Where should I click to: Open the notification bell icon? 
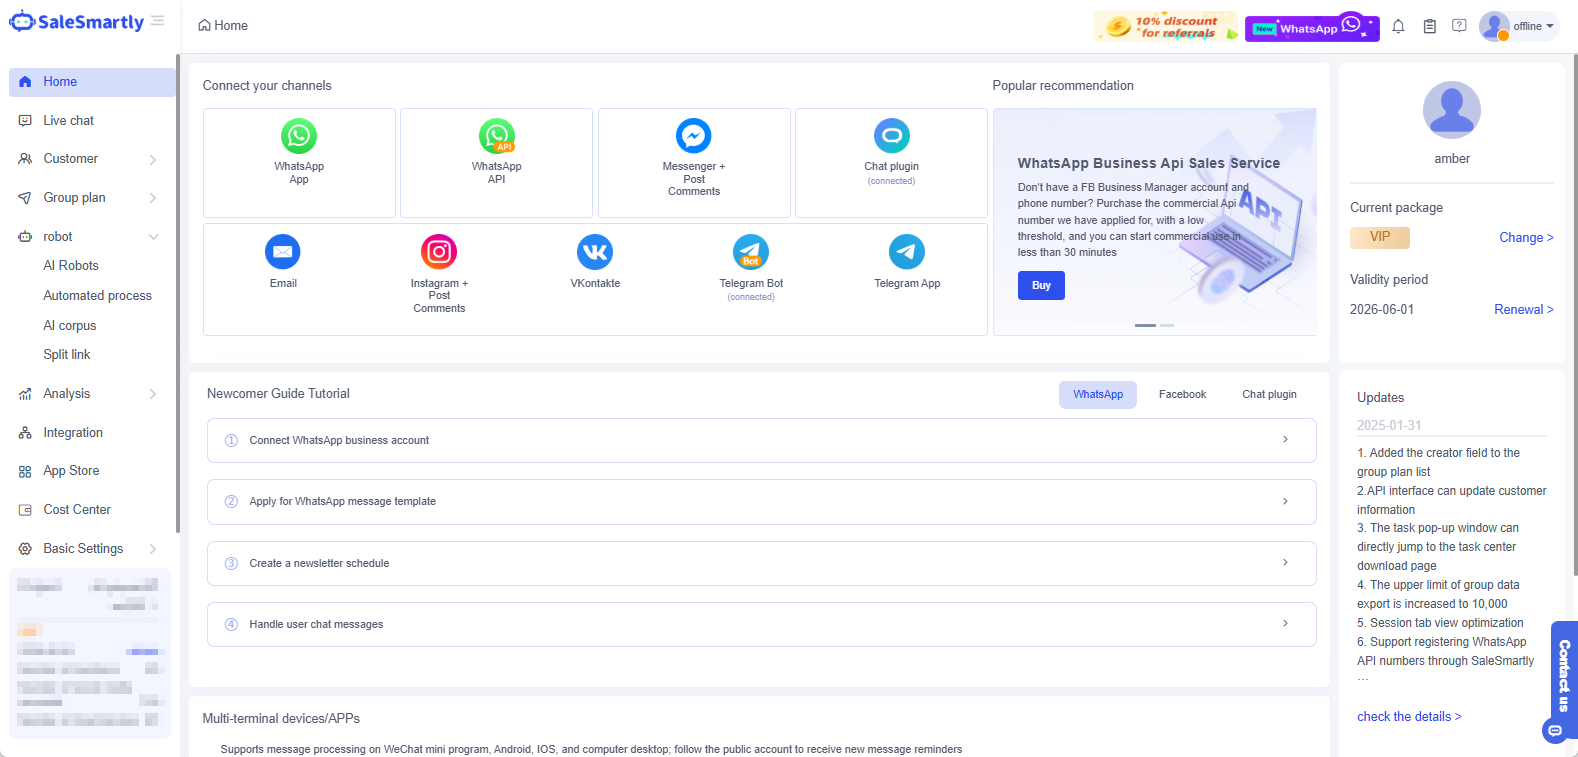click(x=1398, y=26)
